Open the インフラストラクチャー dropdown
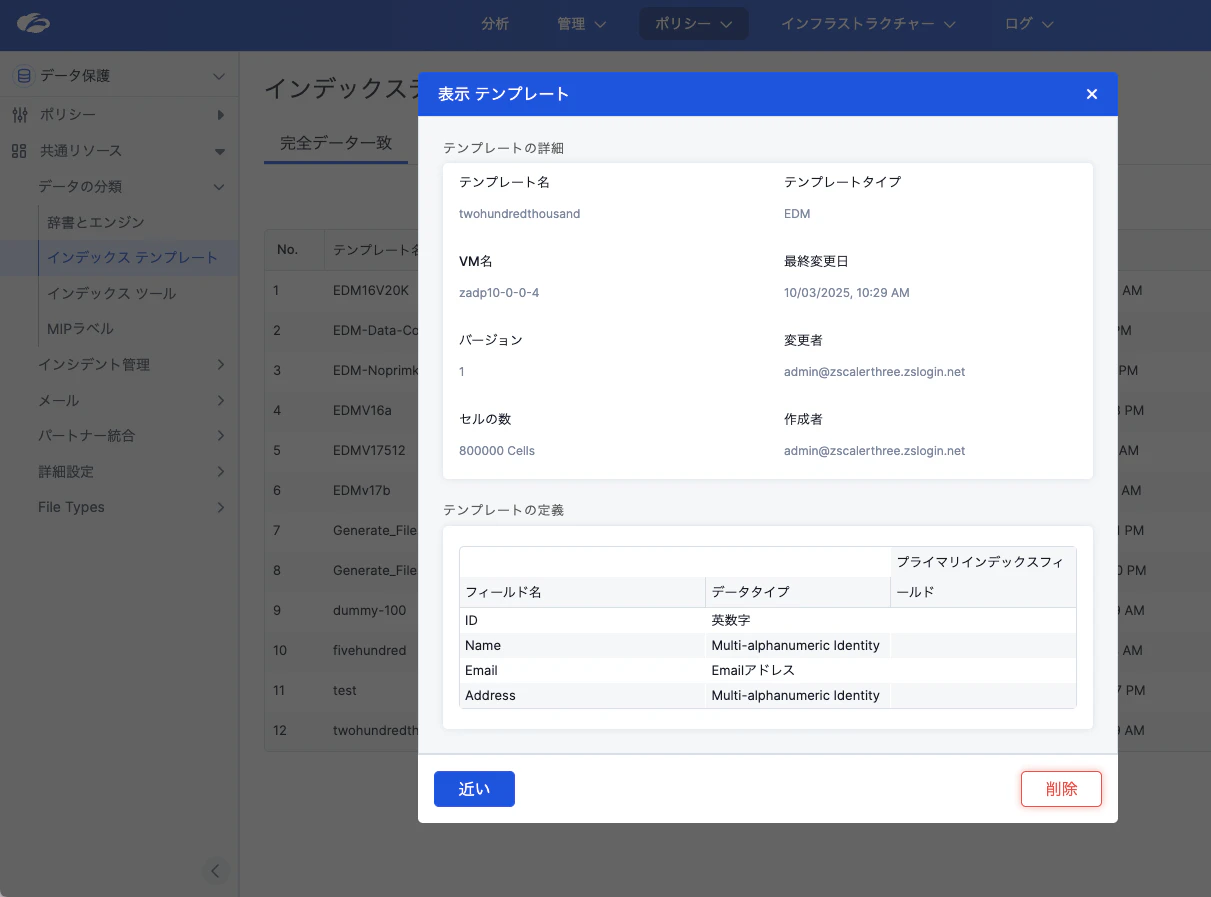The width and height of the screenshot is (1211, 897). tap(867, 23)
